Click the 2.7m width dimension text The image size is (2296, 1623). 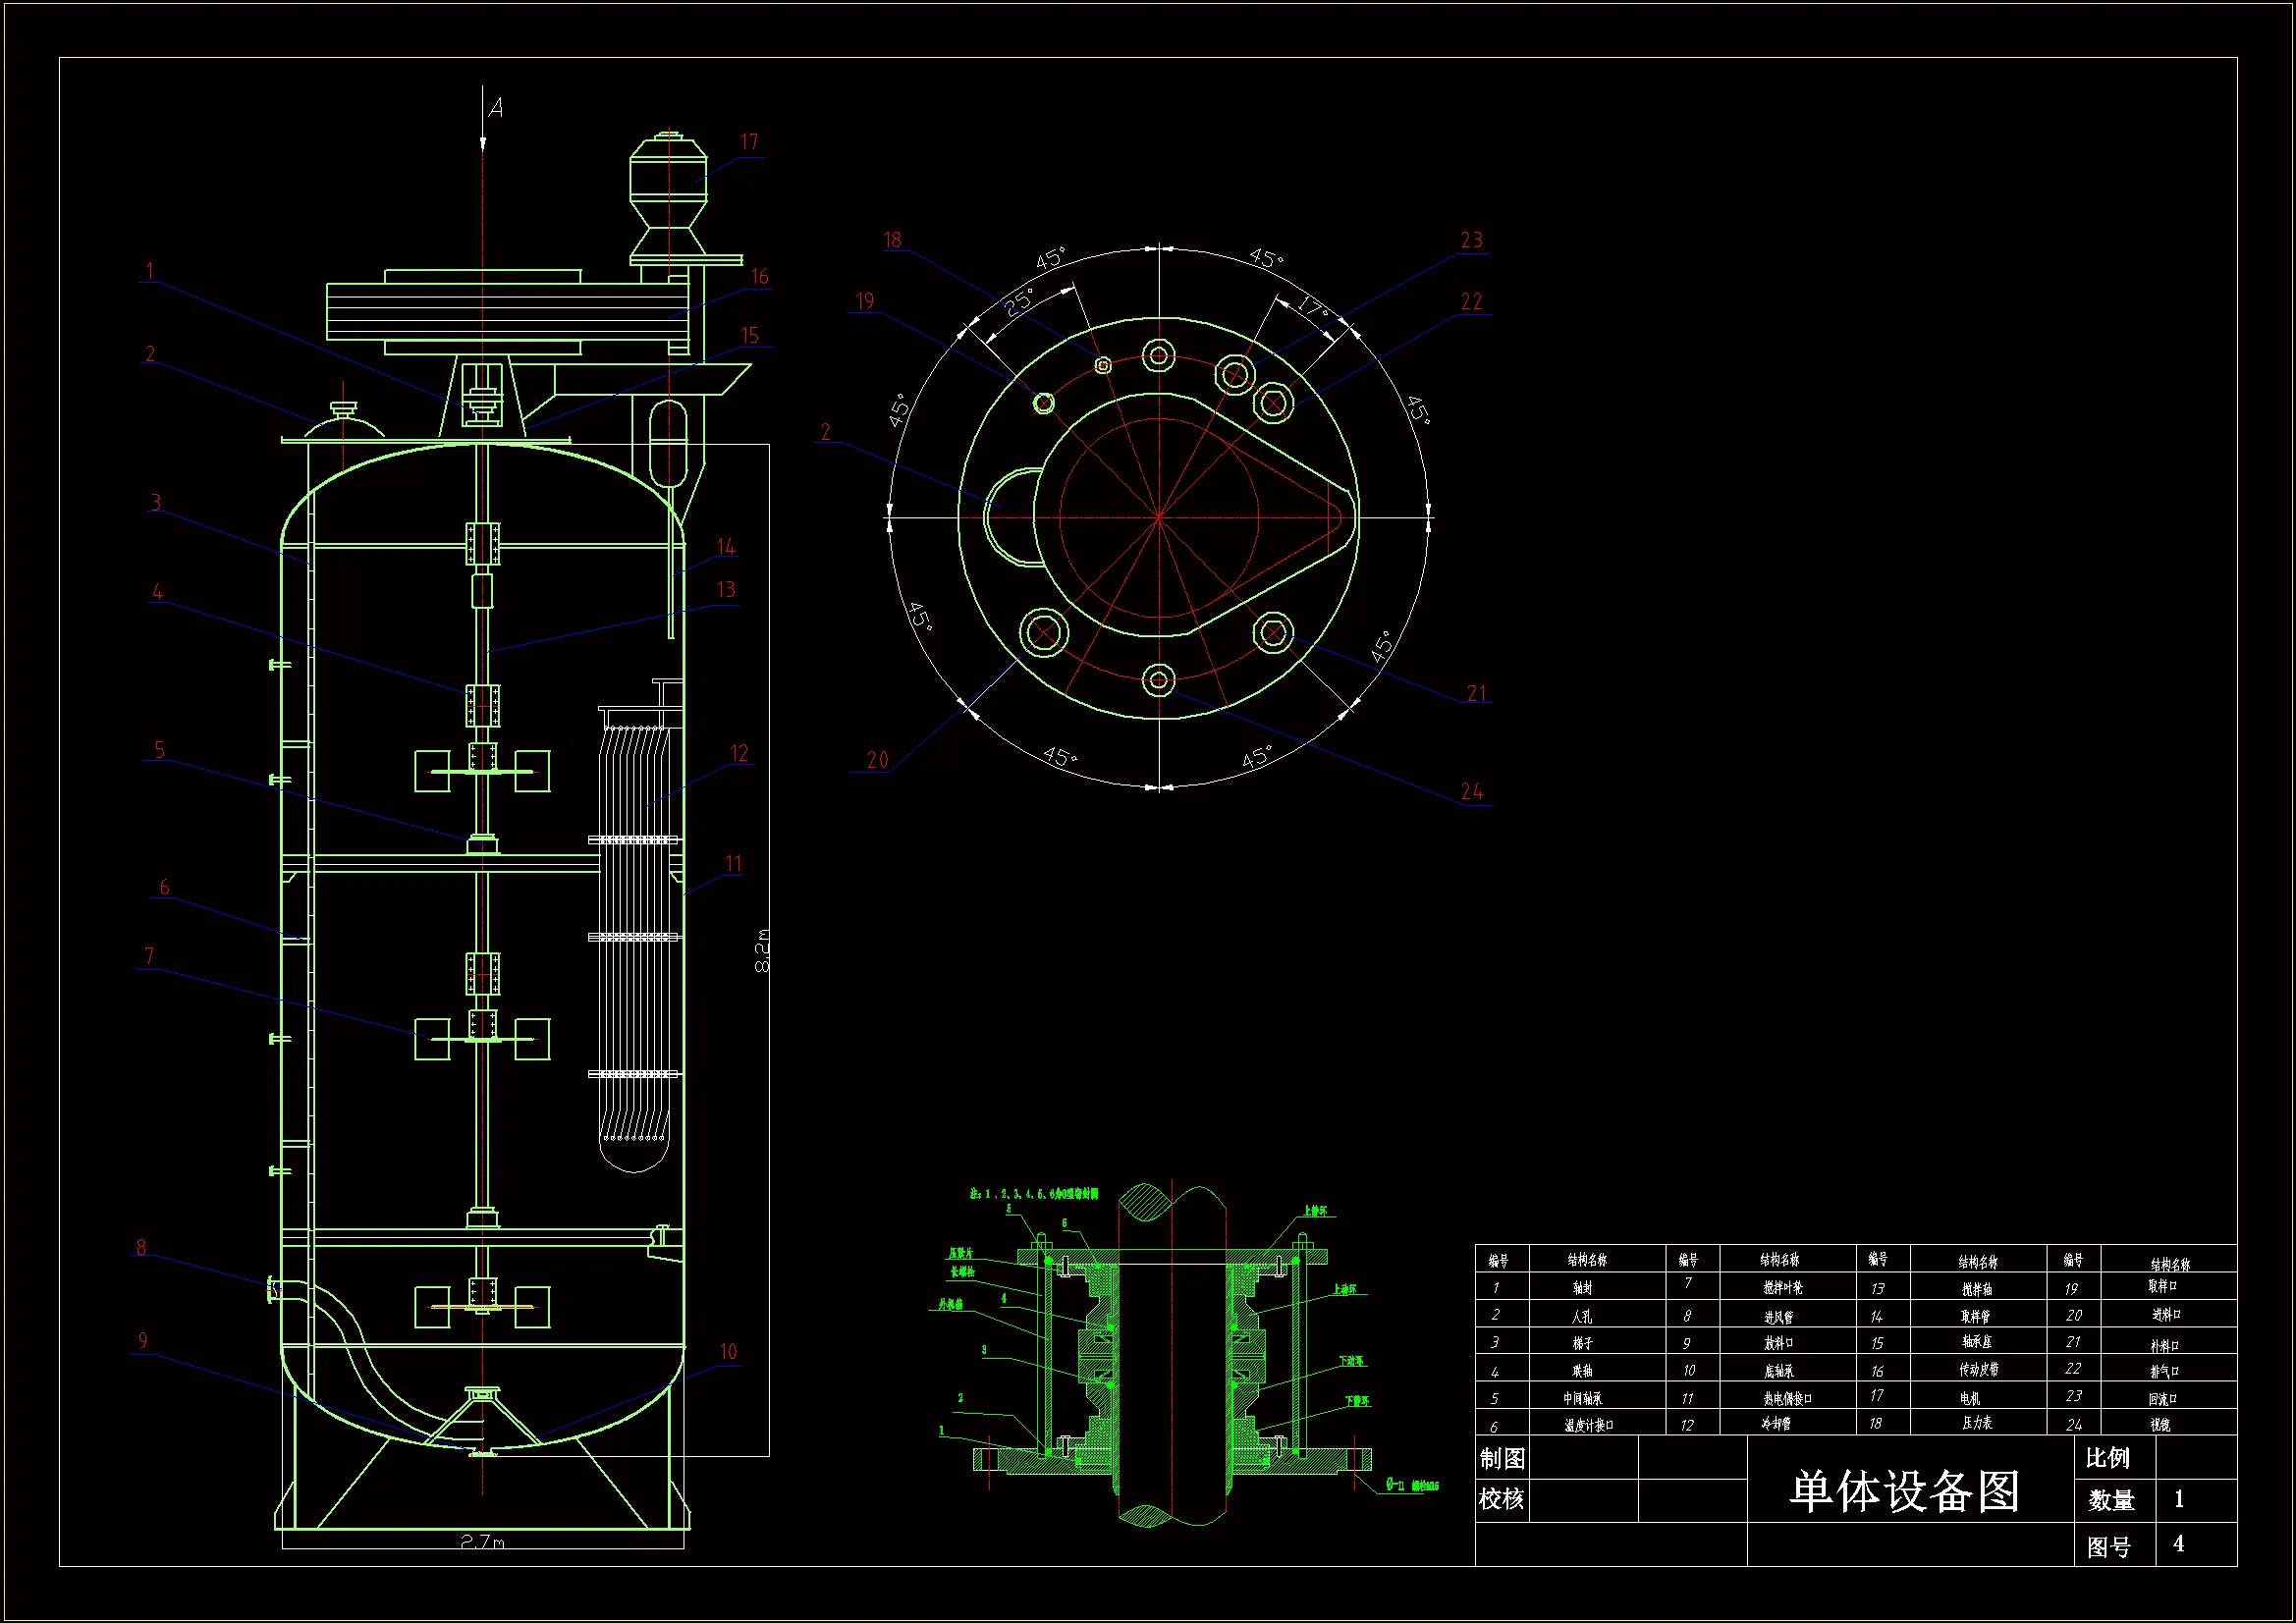[483, 1541]
